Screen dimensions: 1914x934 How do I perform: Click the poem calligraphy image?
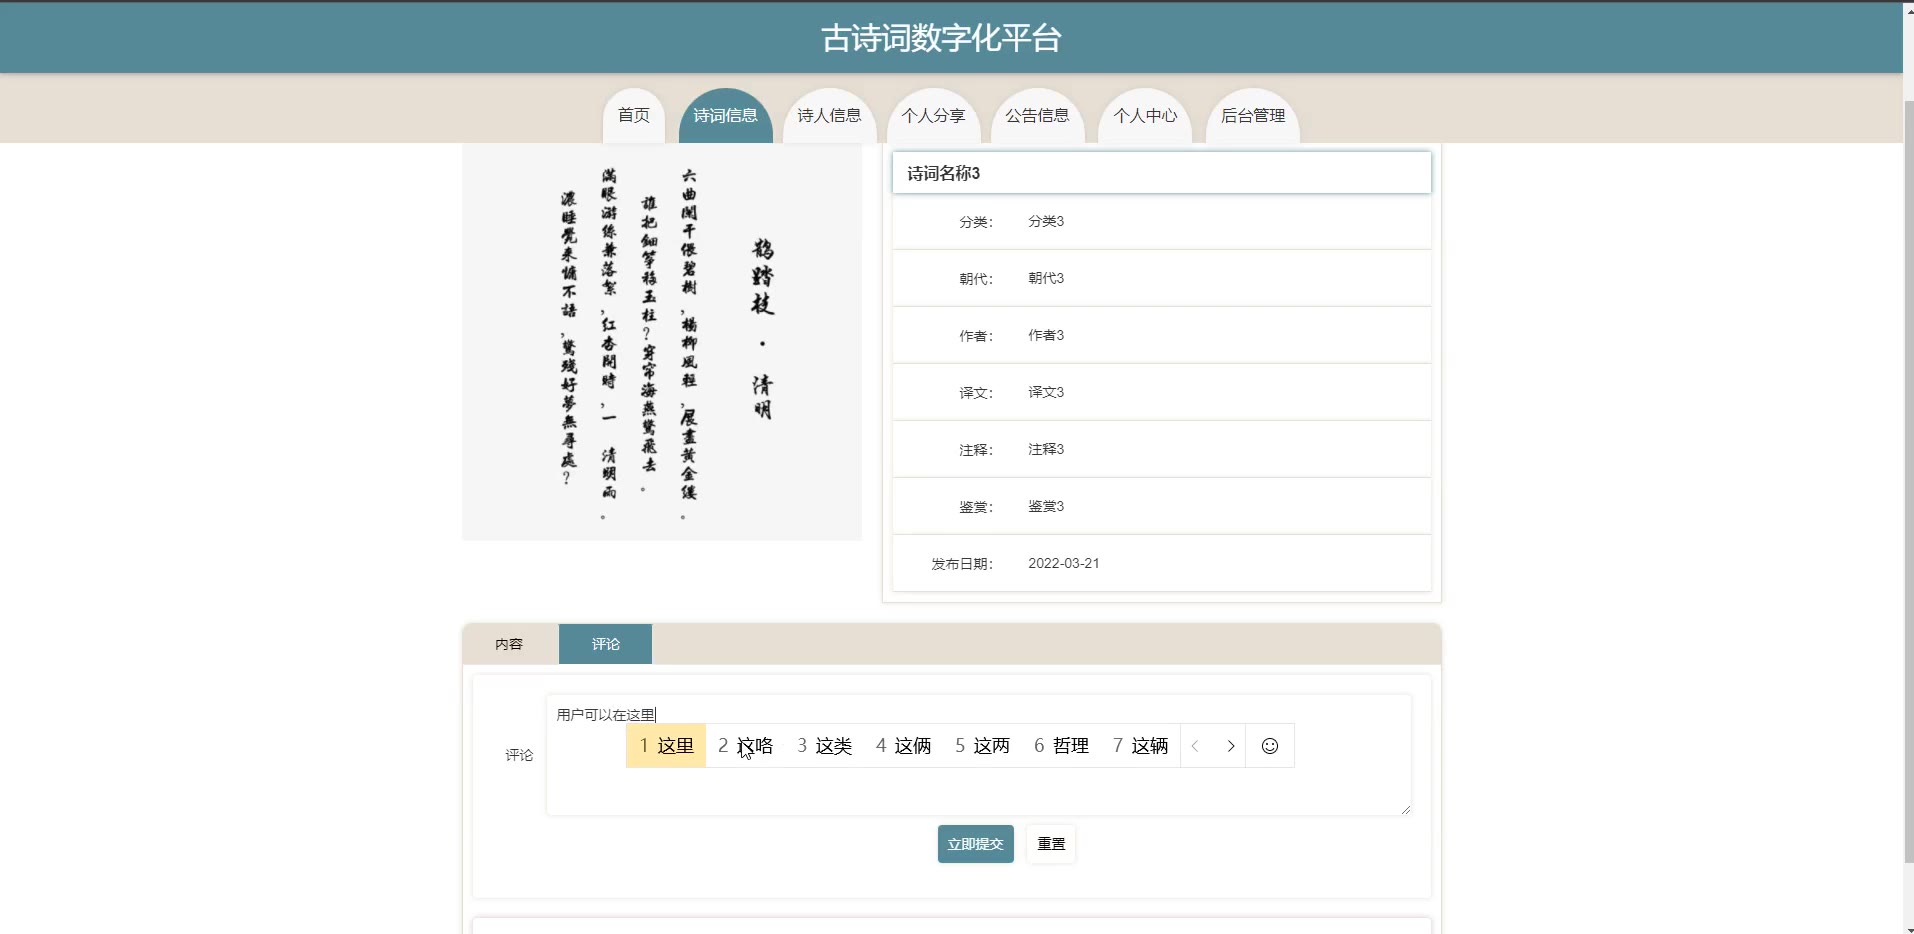(662, 341)
